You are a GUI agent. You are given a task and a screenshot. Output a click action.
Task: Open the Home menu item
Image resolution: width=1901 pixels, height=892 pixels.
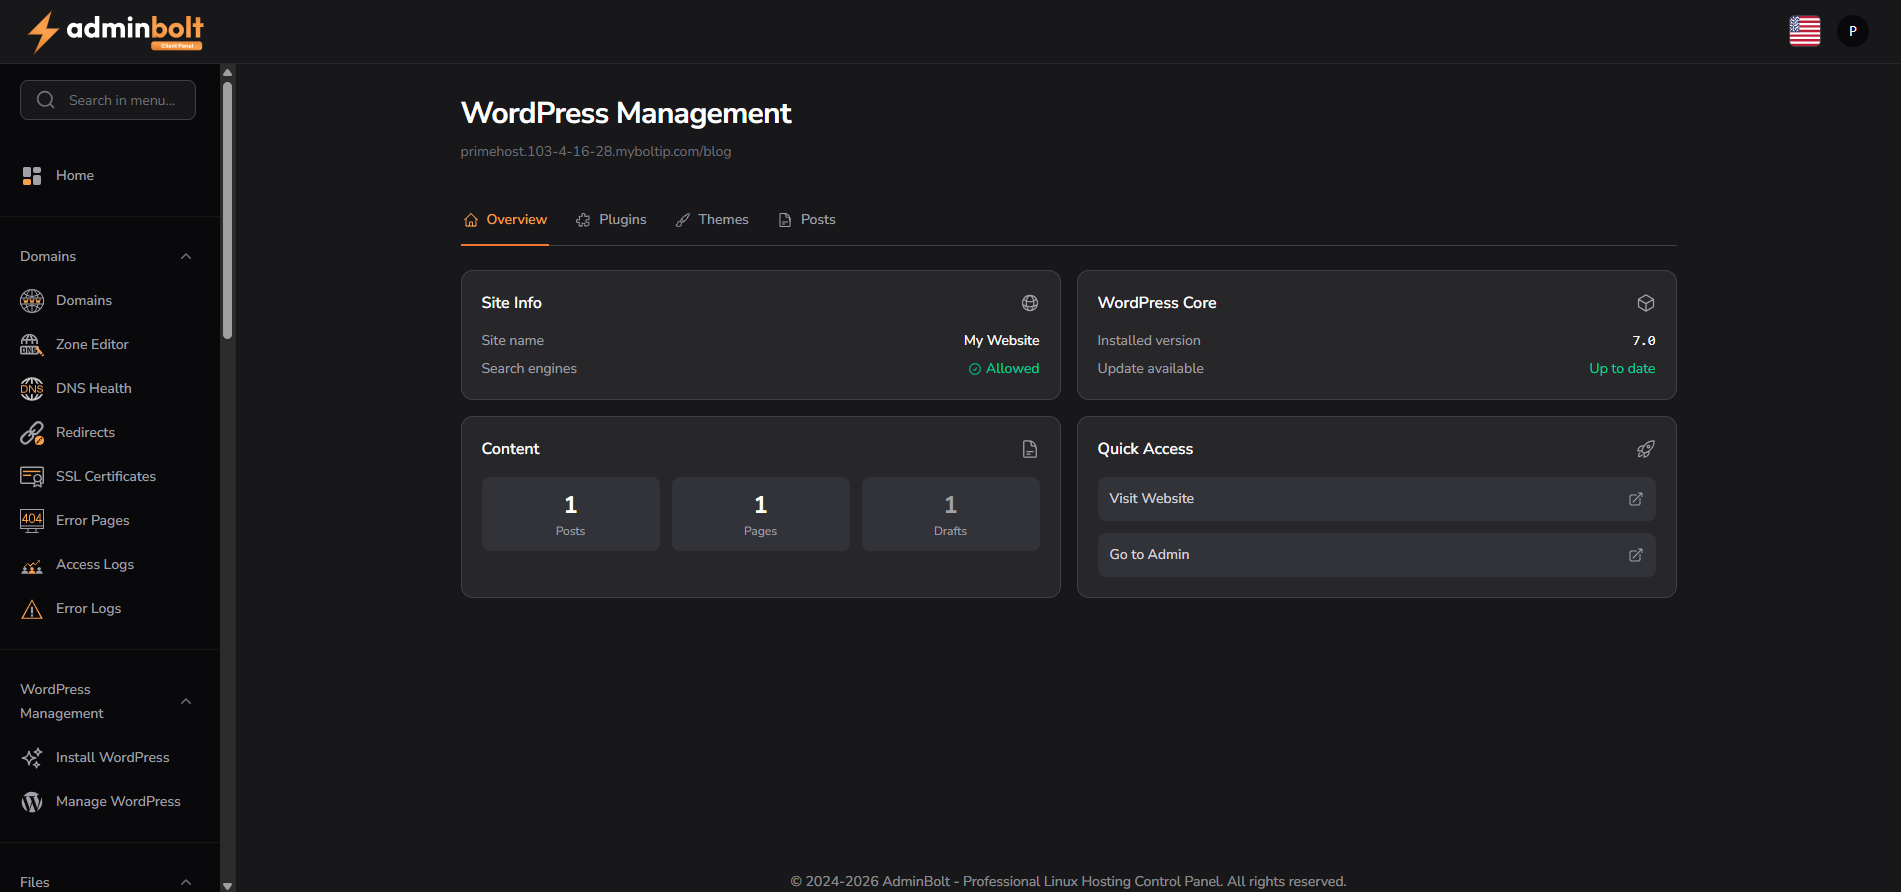tap(108, 176)
